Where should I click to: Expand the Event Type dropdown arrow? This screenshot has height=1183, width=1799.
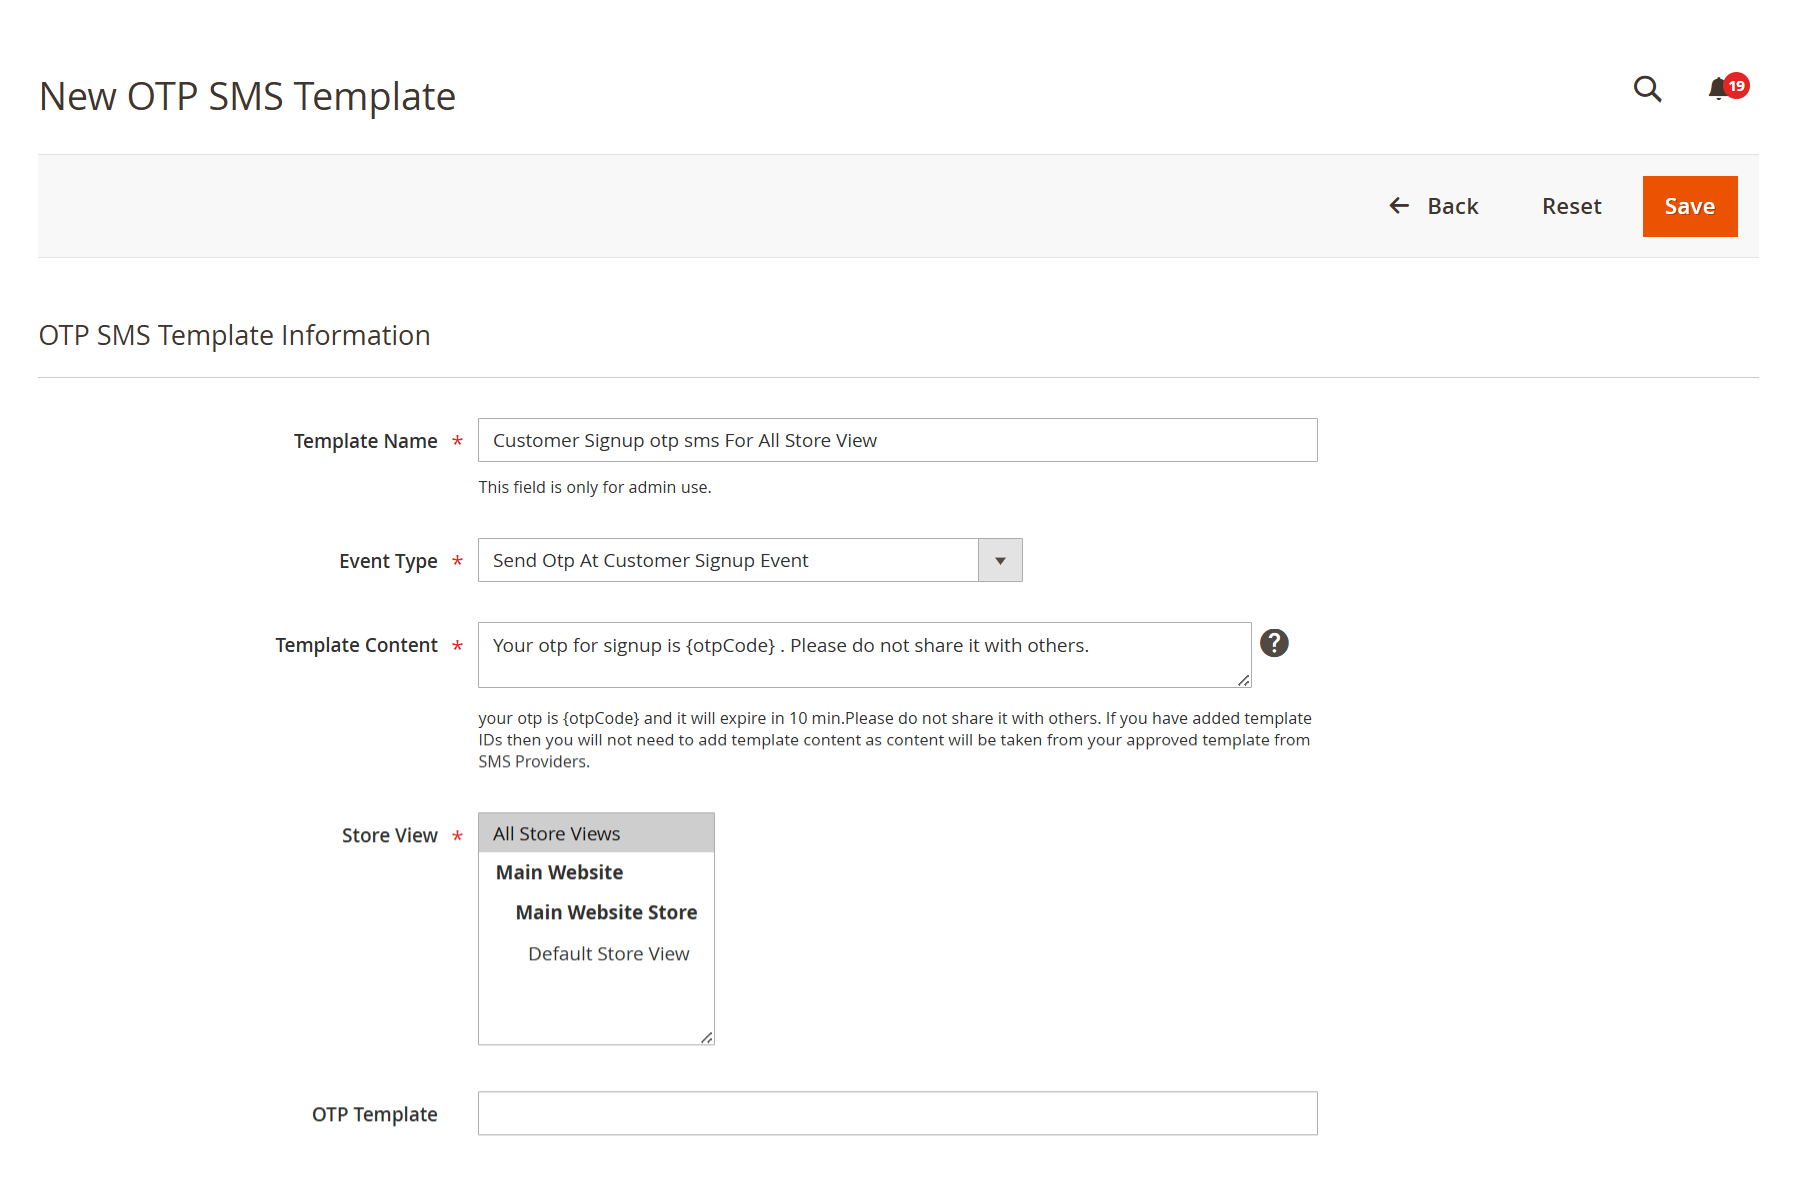tap(1000, 560)
